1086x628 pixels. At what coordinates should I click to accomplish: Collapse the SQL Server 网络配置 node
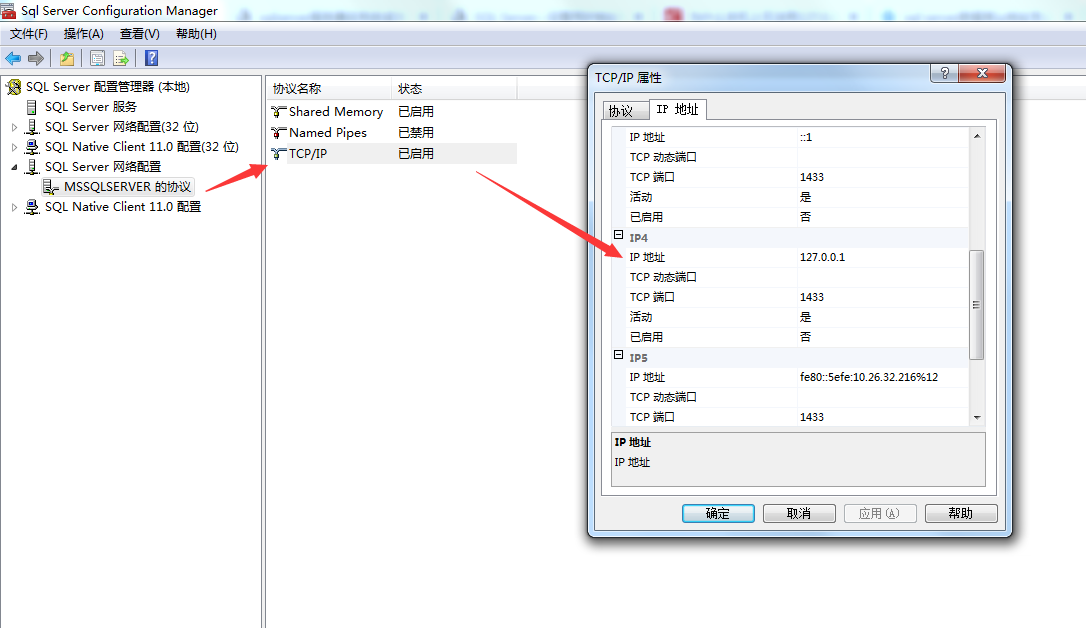coord(15,167)
